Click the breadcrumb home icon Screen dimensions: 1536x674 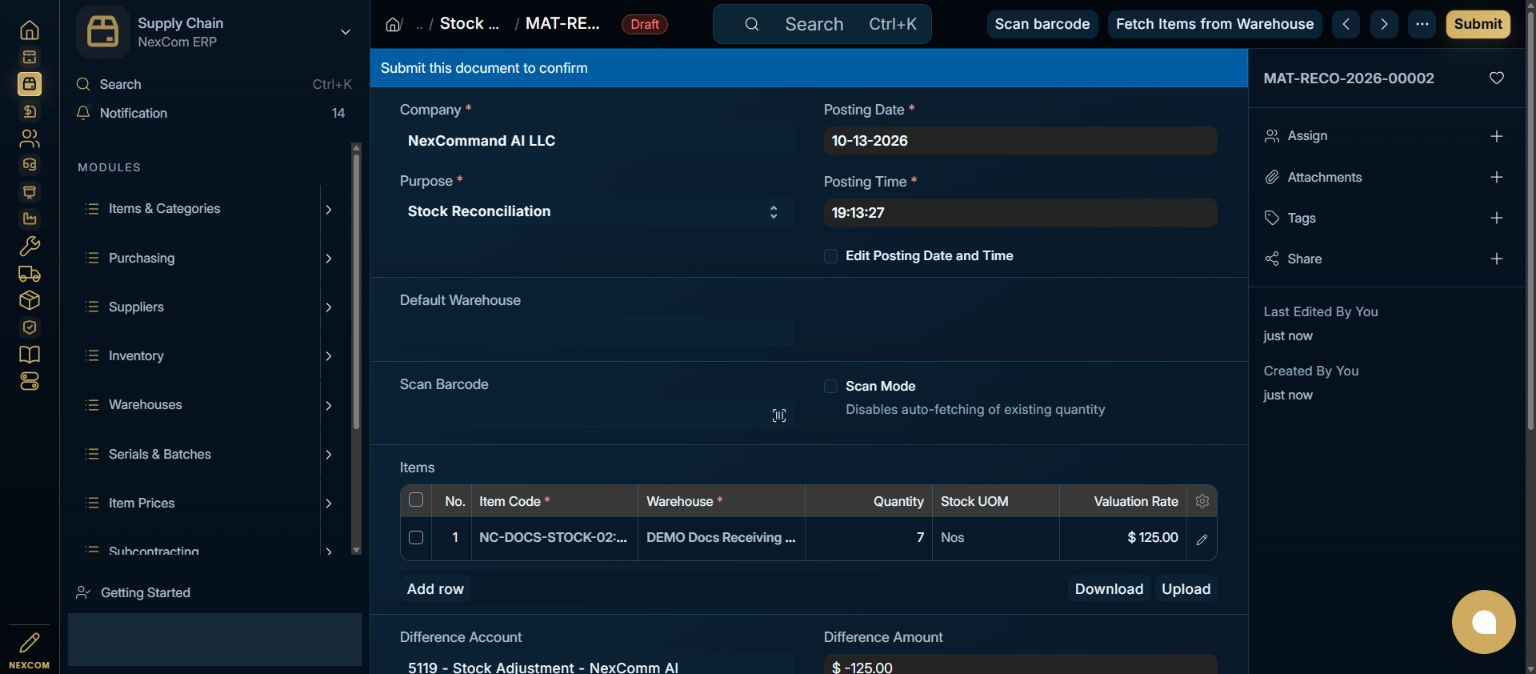pos(393,24)
